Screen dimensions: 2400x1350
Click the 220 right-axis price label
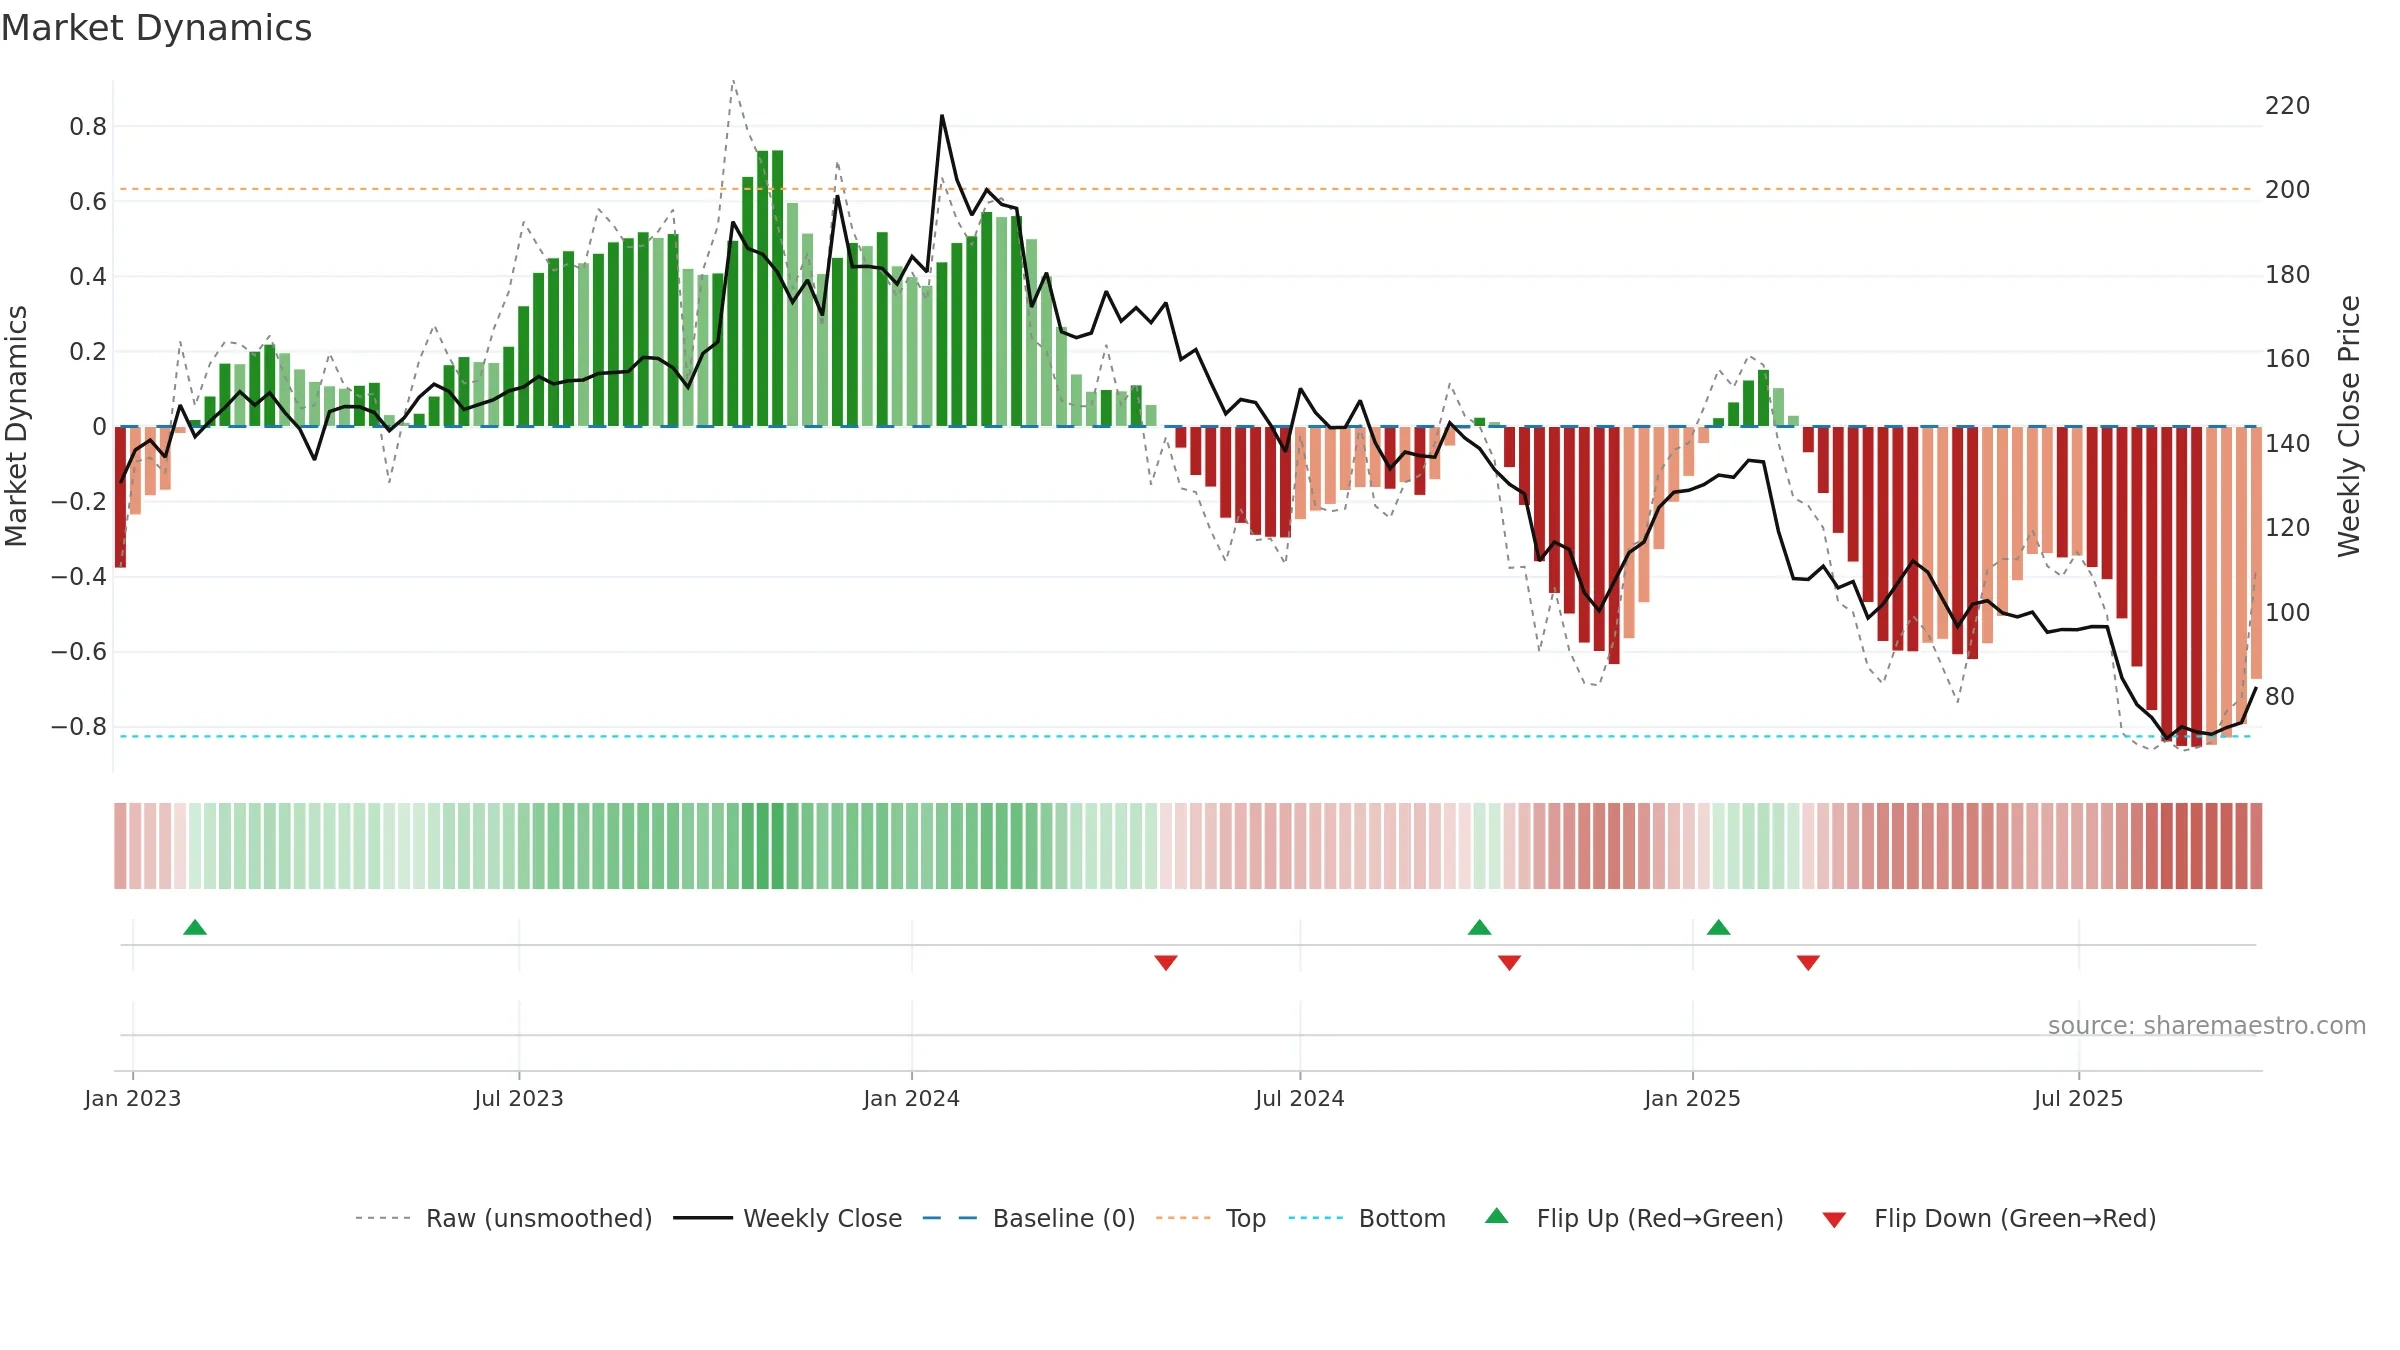(2288, 106)
